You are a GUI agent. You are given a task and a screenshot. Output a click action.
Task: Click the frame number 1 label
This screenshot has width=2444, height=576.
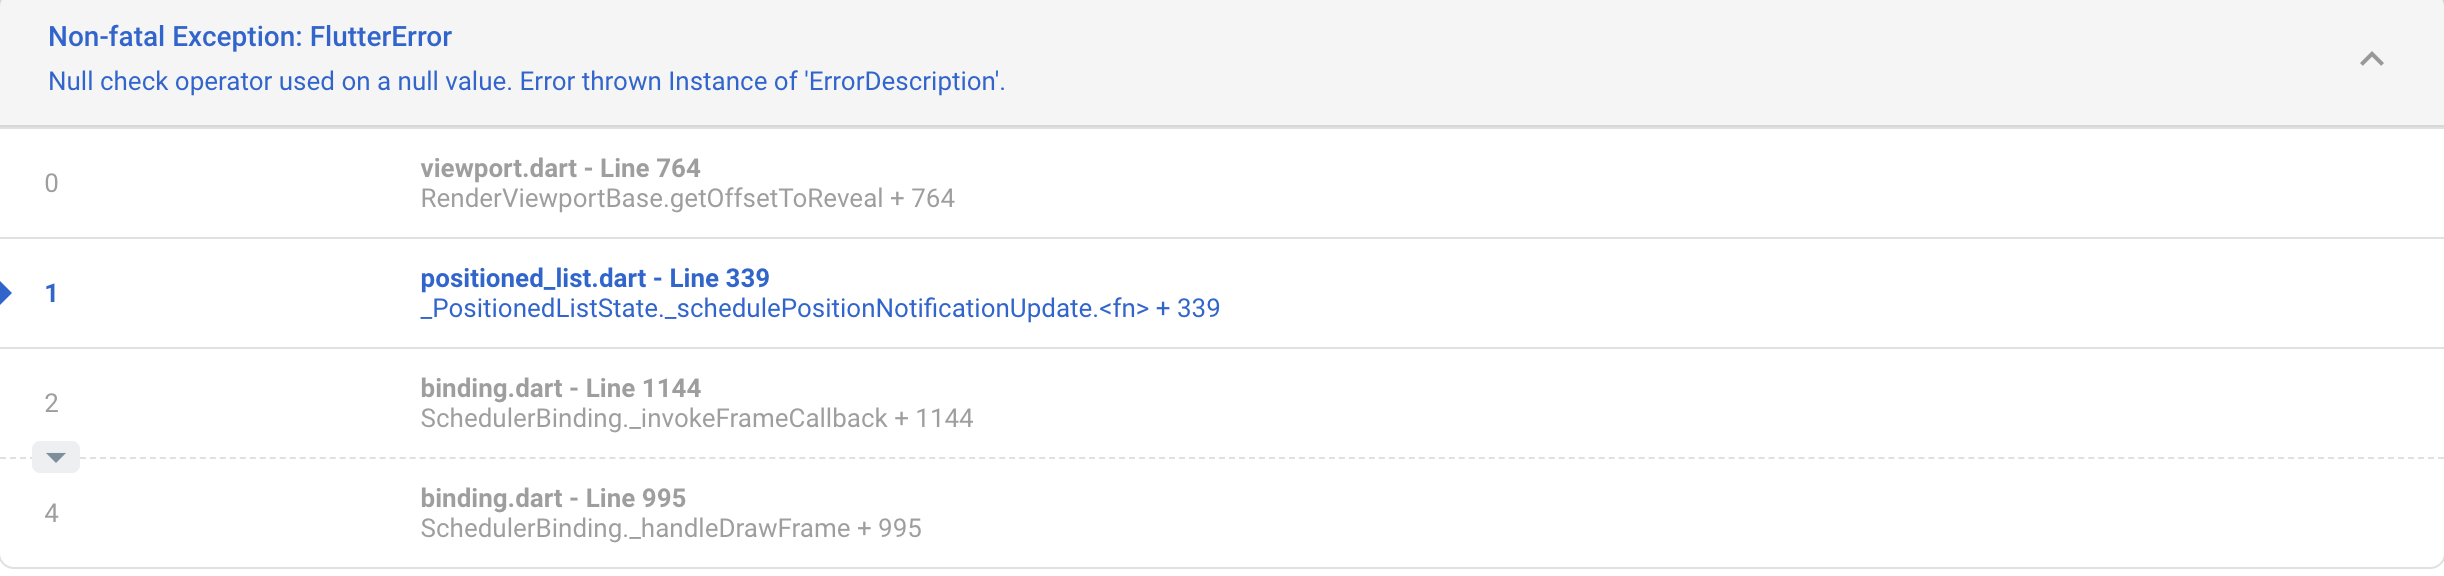point(52,292)
